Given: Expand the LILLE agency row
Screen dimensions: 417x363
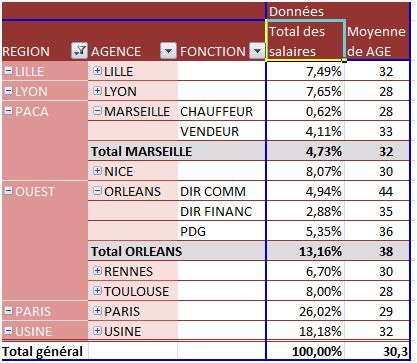Looking at the screenshot, I should (97, 71).
